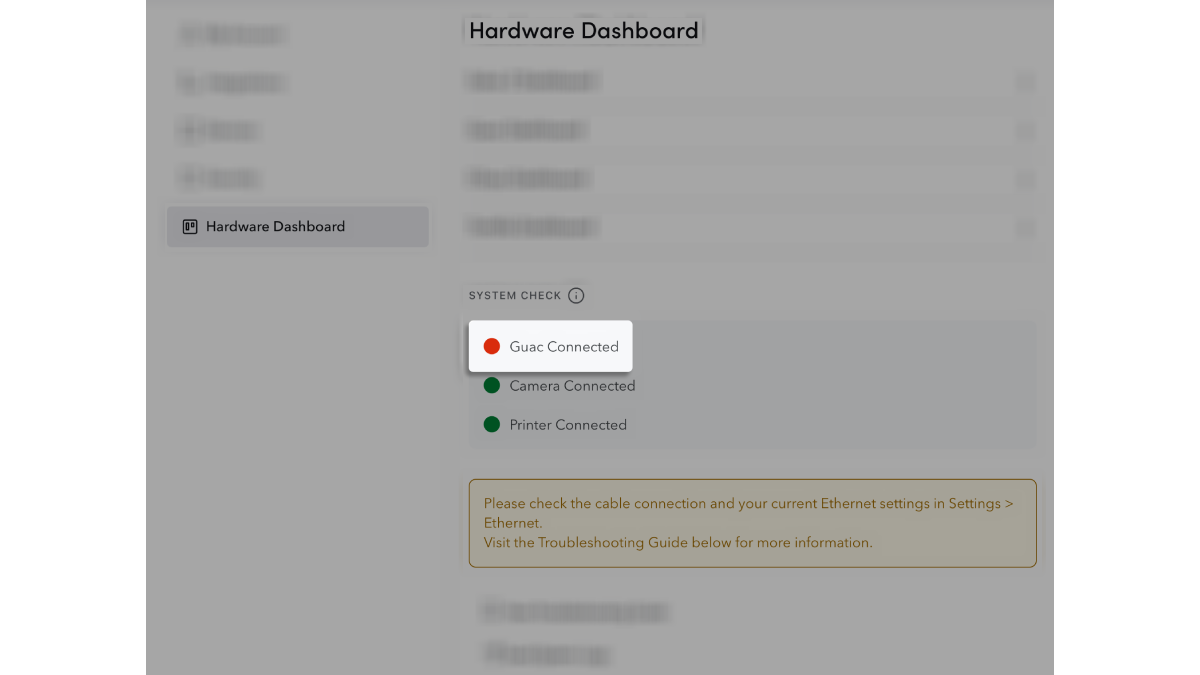Click the Hardware Dashboard sidebar icon

pyautogui.click(x=190, y=227)
